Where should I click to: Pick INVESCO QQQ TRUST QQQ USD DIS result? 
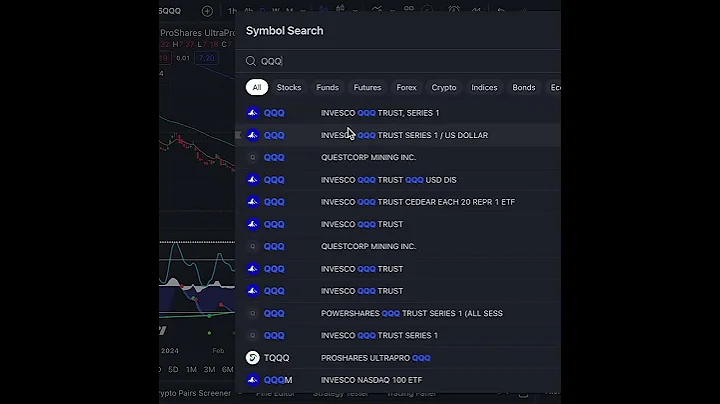(398, 180)
